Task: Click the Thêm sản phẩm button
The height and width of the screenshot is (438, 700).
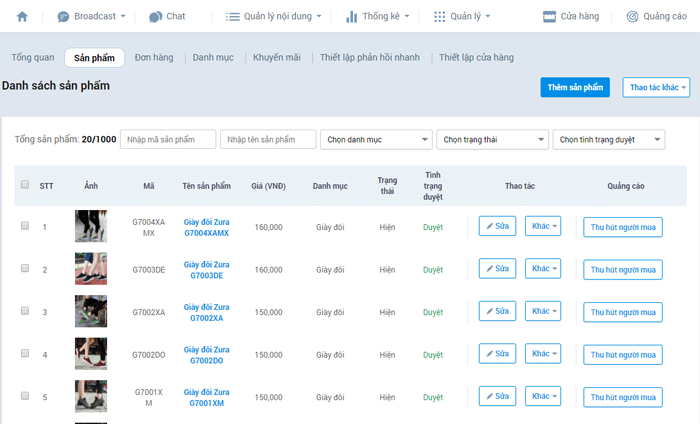Action: click(x=575, y=88)
